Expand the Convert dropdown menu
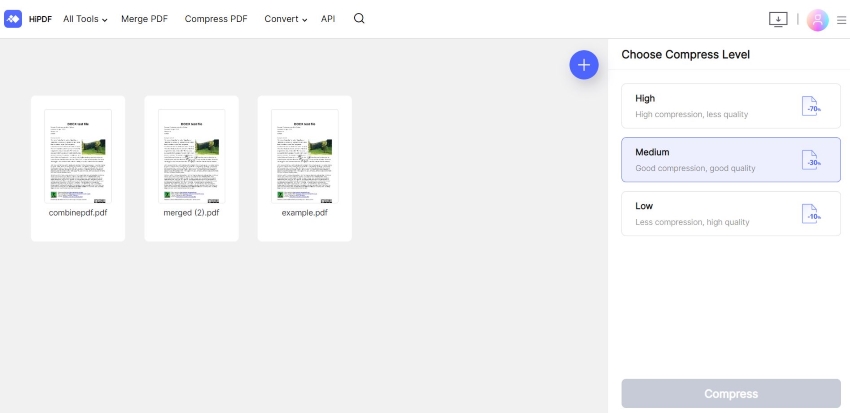 tap(286, 19)
